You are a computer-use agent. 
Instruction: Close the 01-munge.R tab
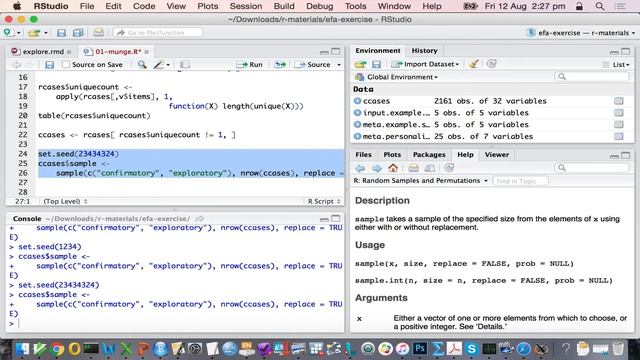147,52
